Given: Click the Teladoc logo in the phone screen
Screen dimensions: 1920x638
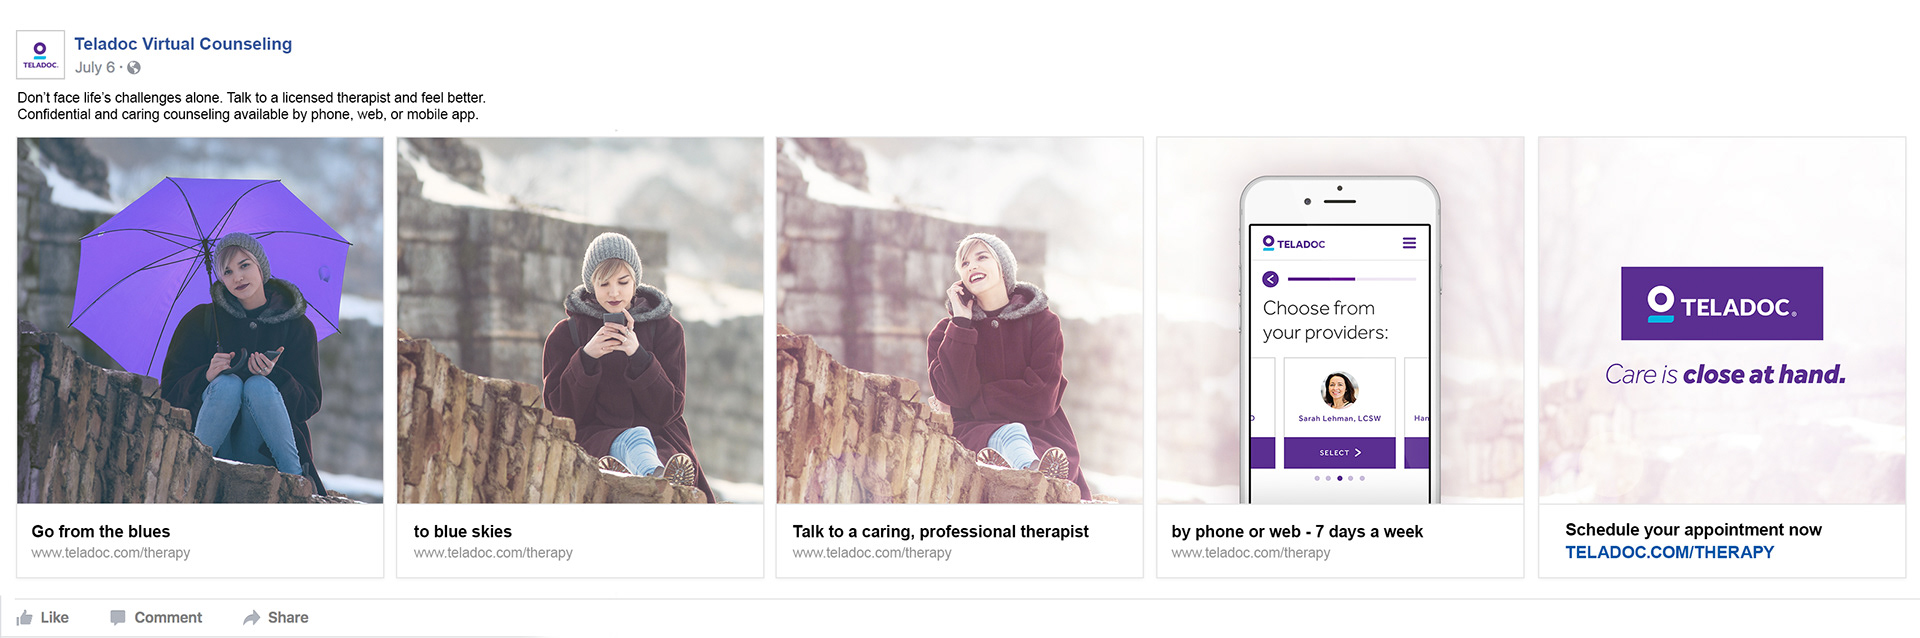Looking at the screenshot, I should 1294,243.
